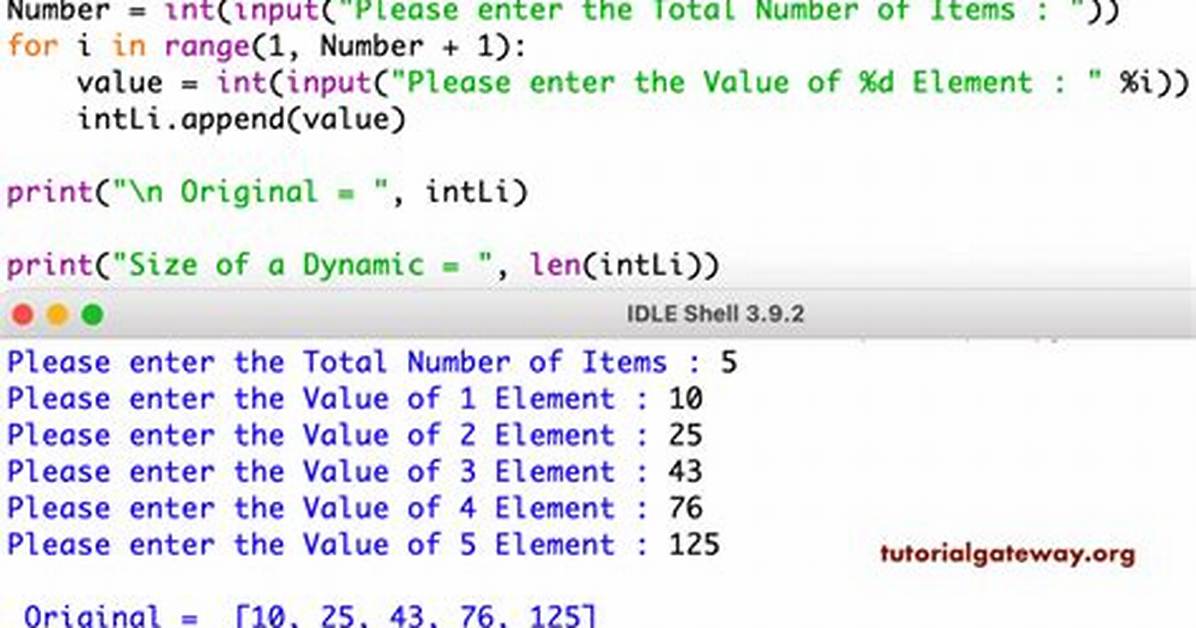Click the print Original code line
The width and height of the screenshot is (1196, 628).
pyautogui.click(x=267, y=192)
